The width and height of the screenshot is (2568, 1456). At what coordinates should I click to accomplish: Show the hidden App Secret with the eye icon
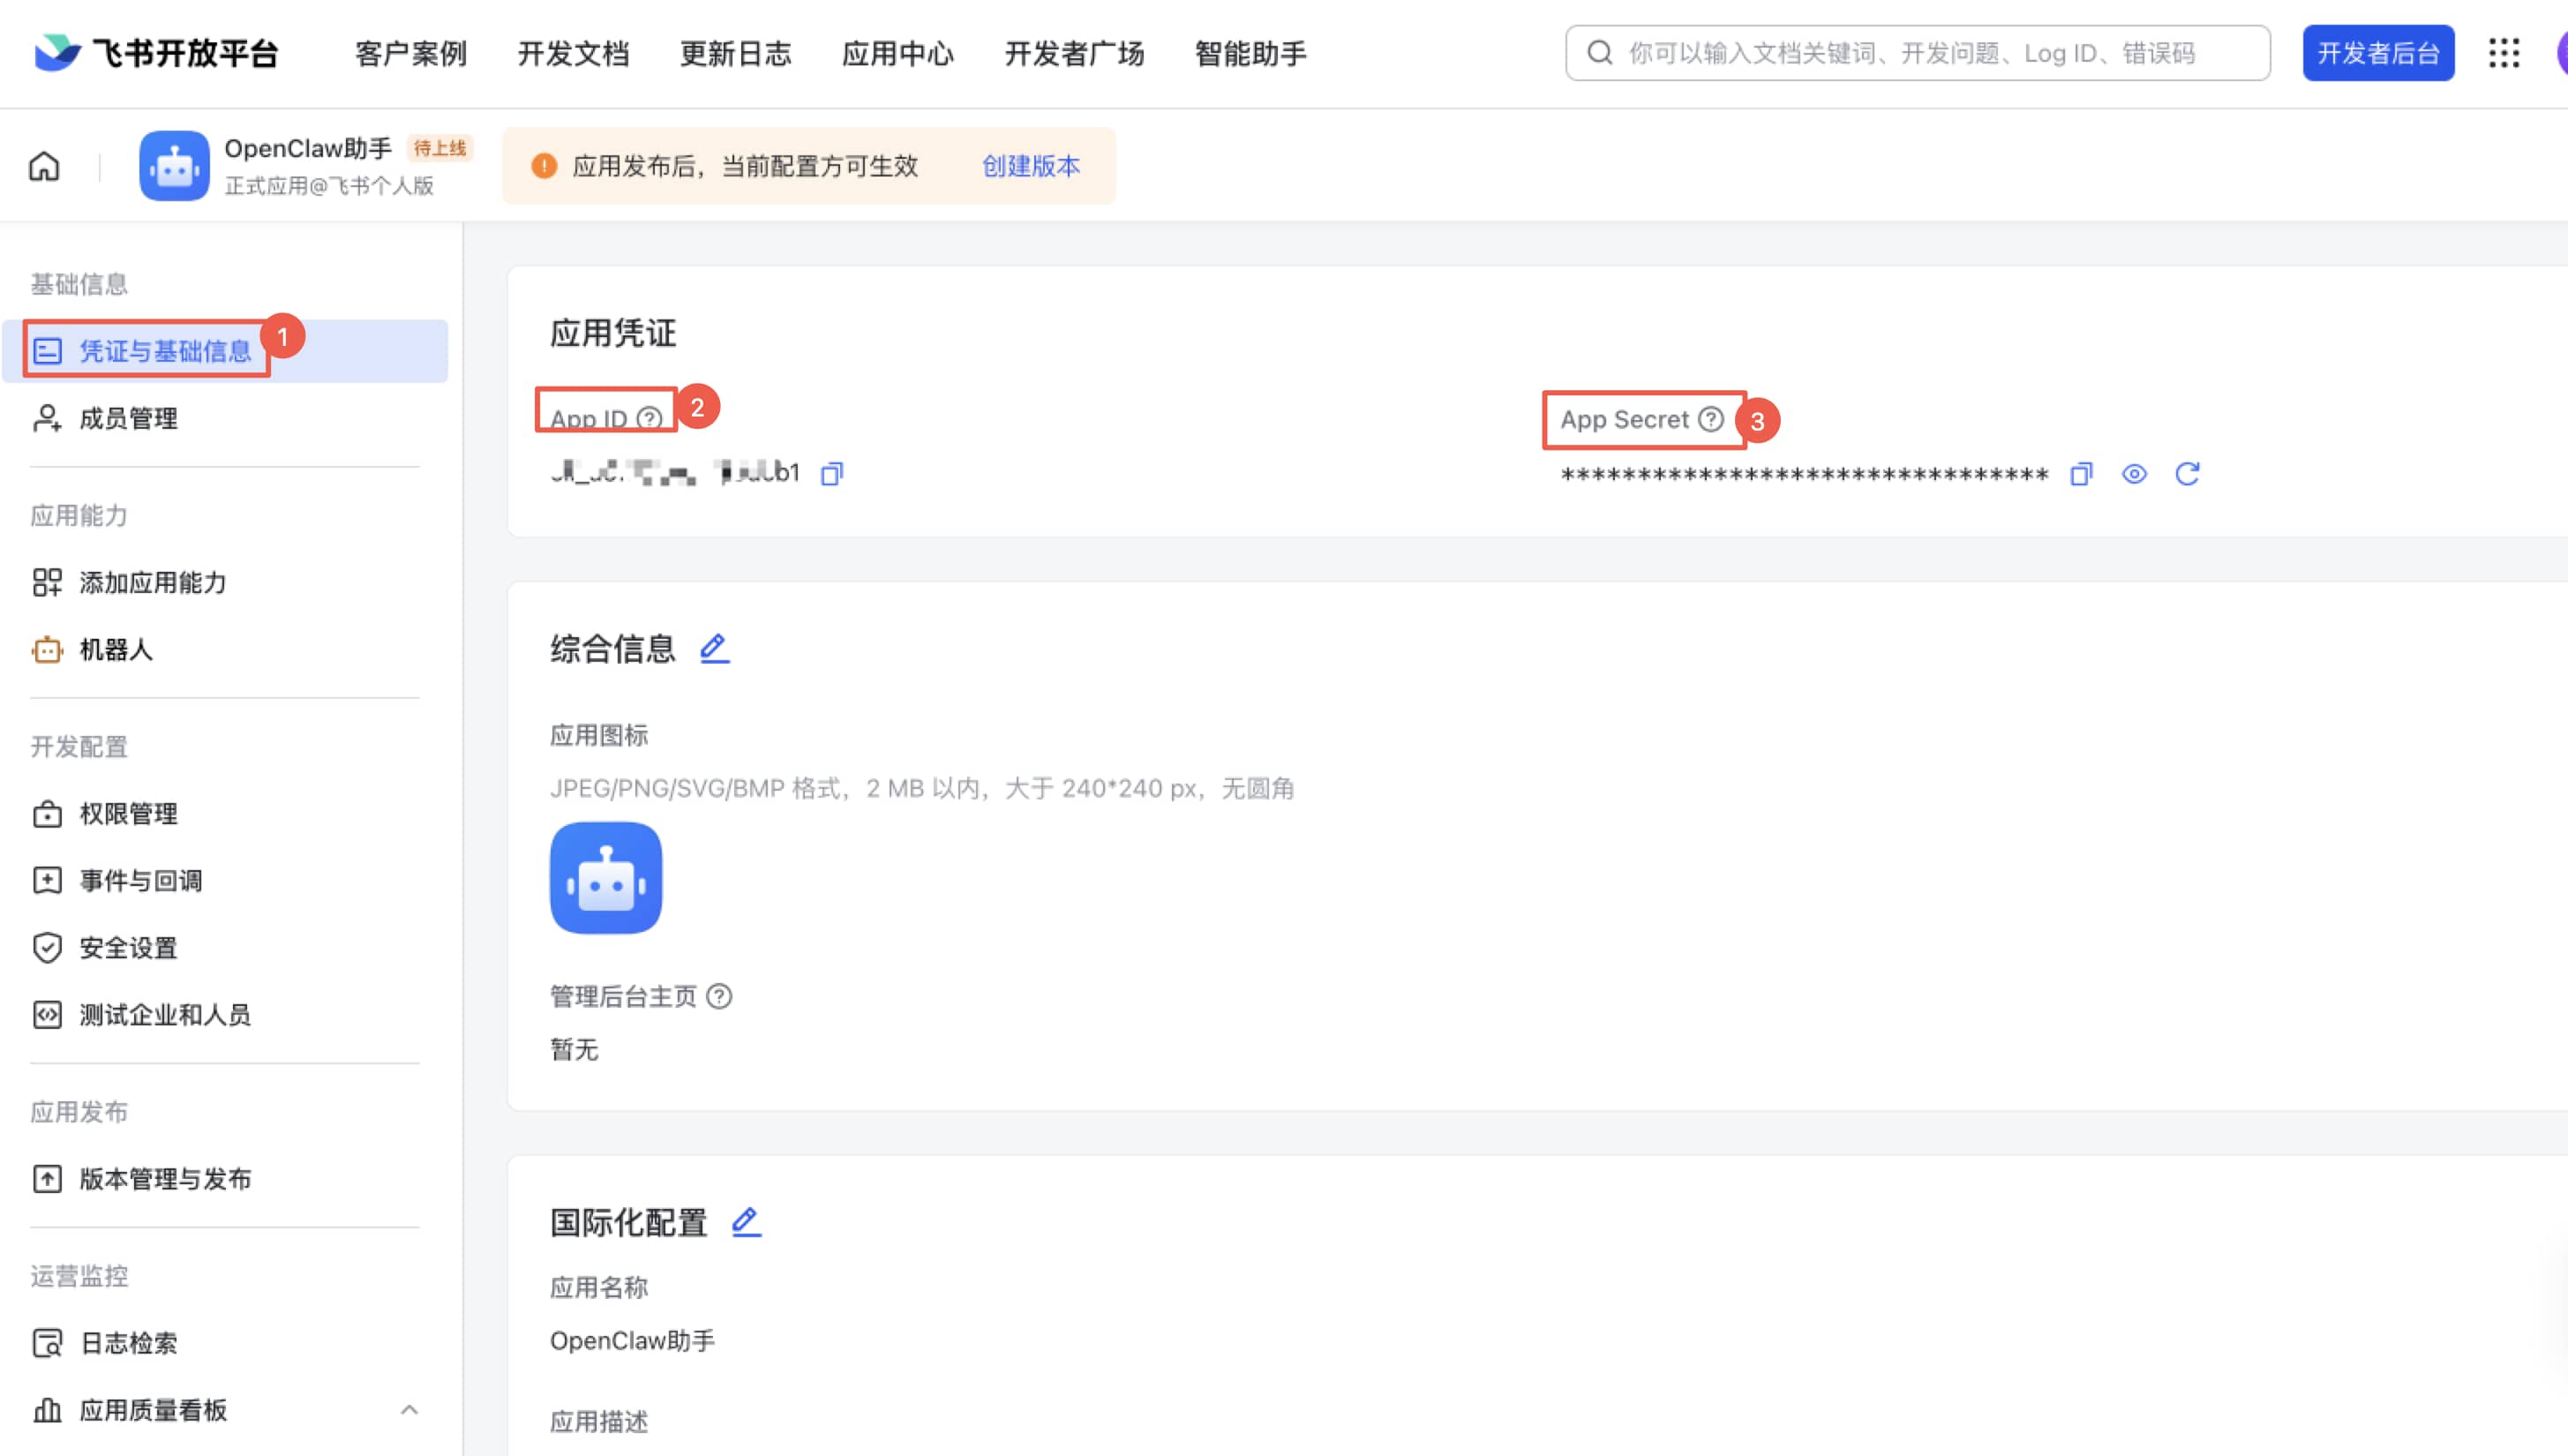(x=2134, y=474)
